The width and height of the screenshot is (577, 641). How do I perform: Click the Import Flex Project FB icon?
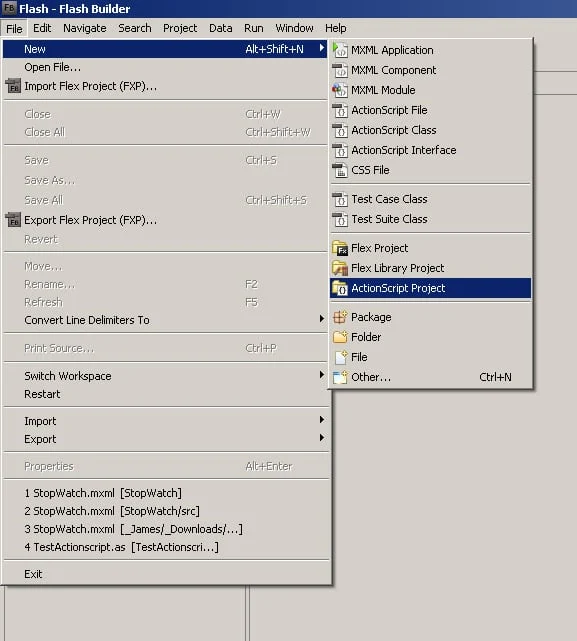(x=13, y=86)
